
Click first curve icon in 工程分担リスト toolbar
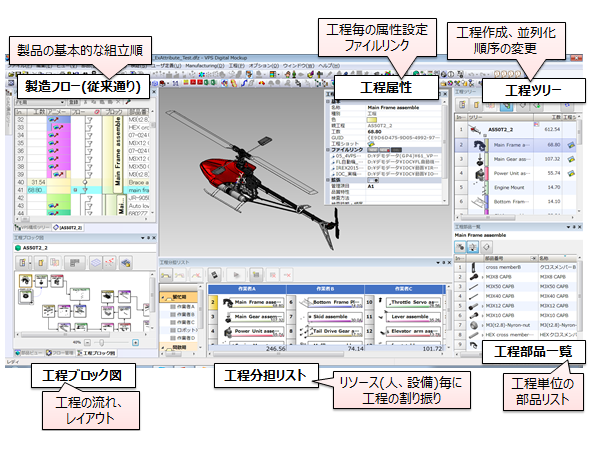pyautogui.click(x=166, y=275)
